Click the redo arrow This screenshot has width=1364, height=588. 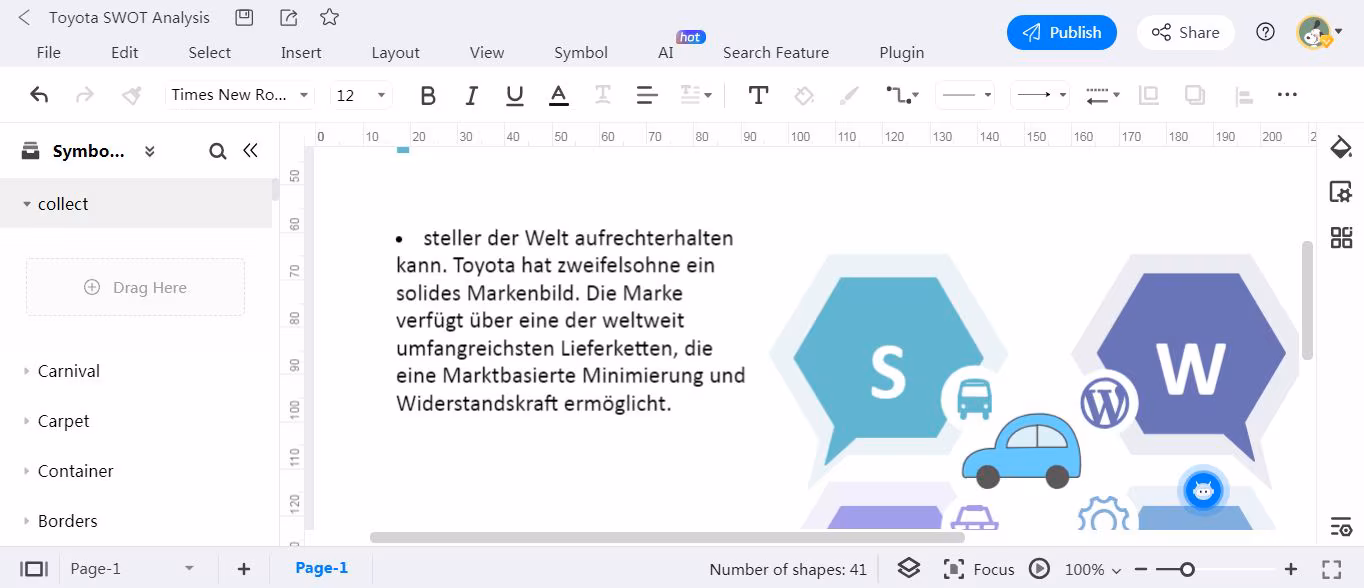pos(85,95)
